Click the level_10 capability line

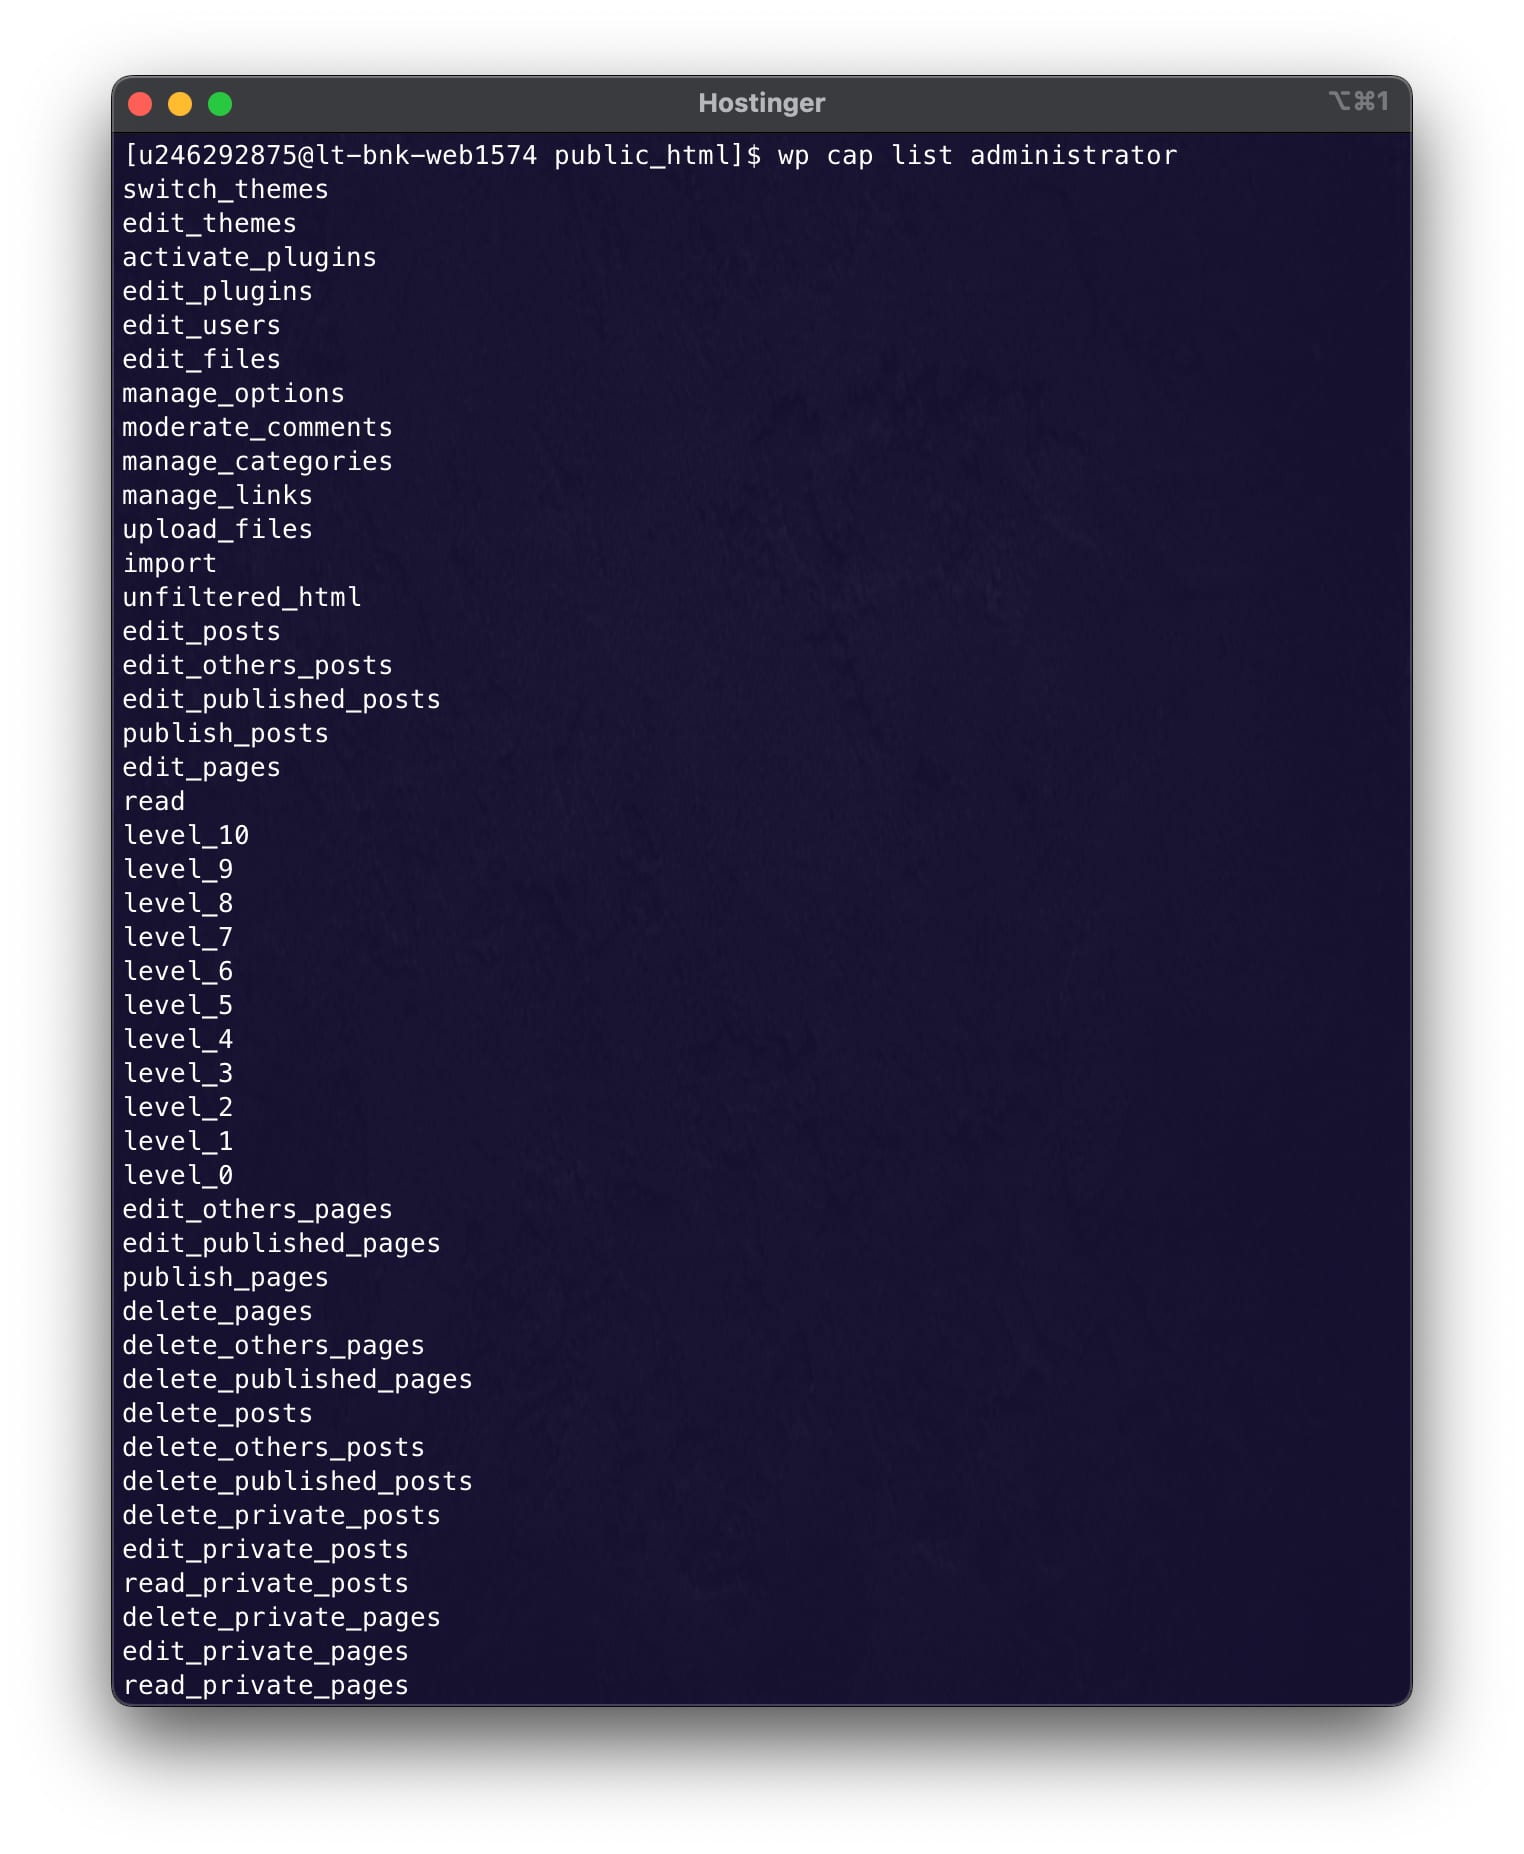click(x=185, y=836)
